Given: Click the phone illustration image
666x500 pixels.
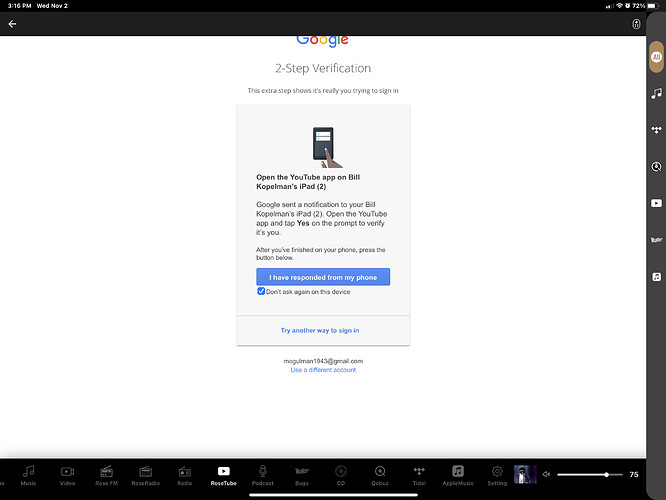Looking at the screenshot, I should pos(326,147).
